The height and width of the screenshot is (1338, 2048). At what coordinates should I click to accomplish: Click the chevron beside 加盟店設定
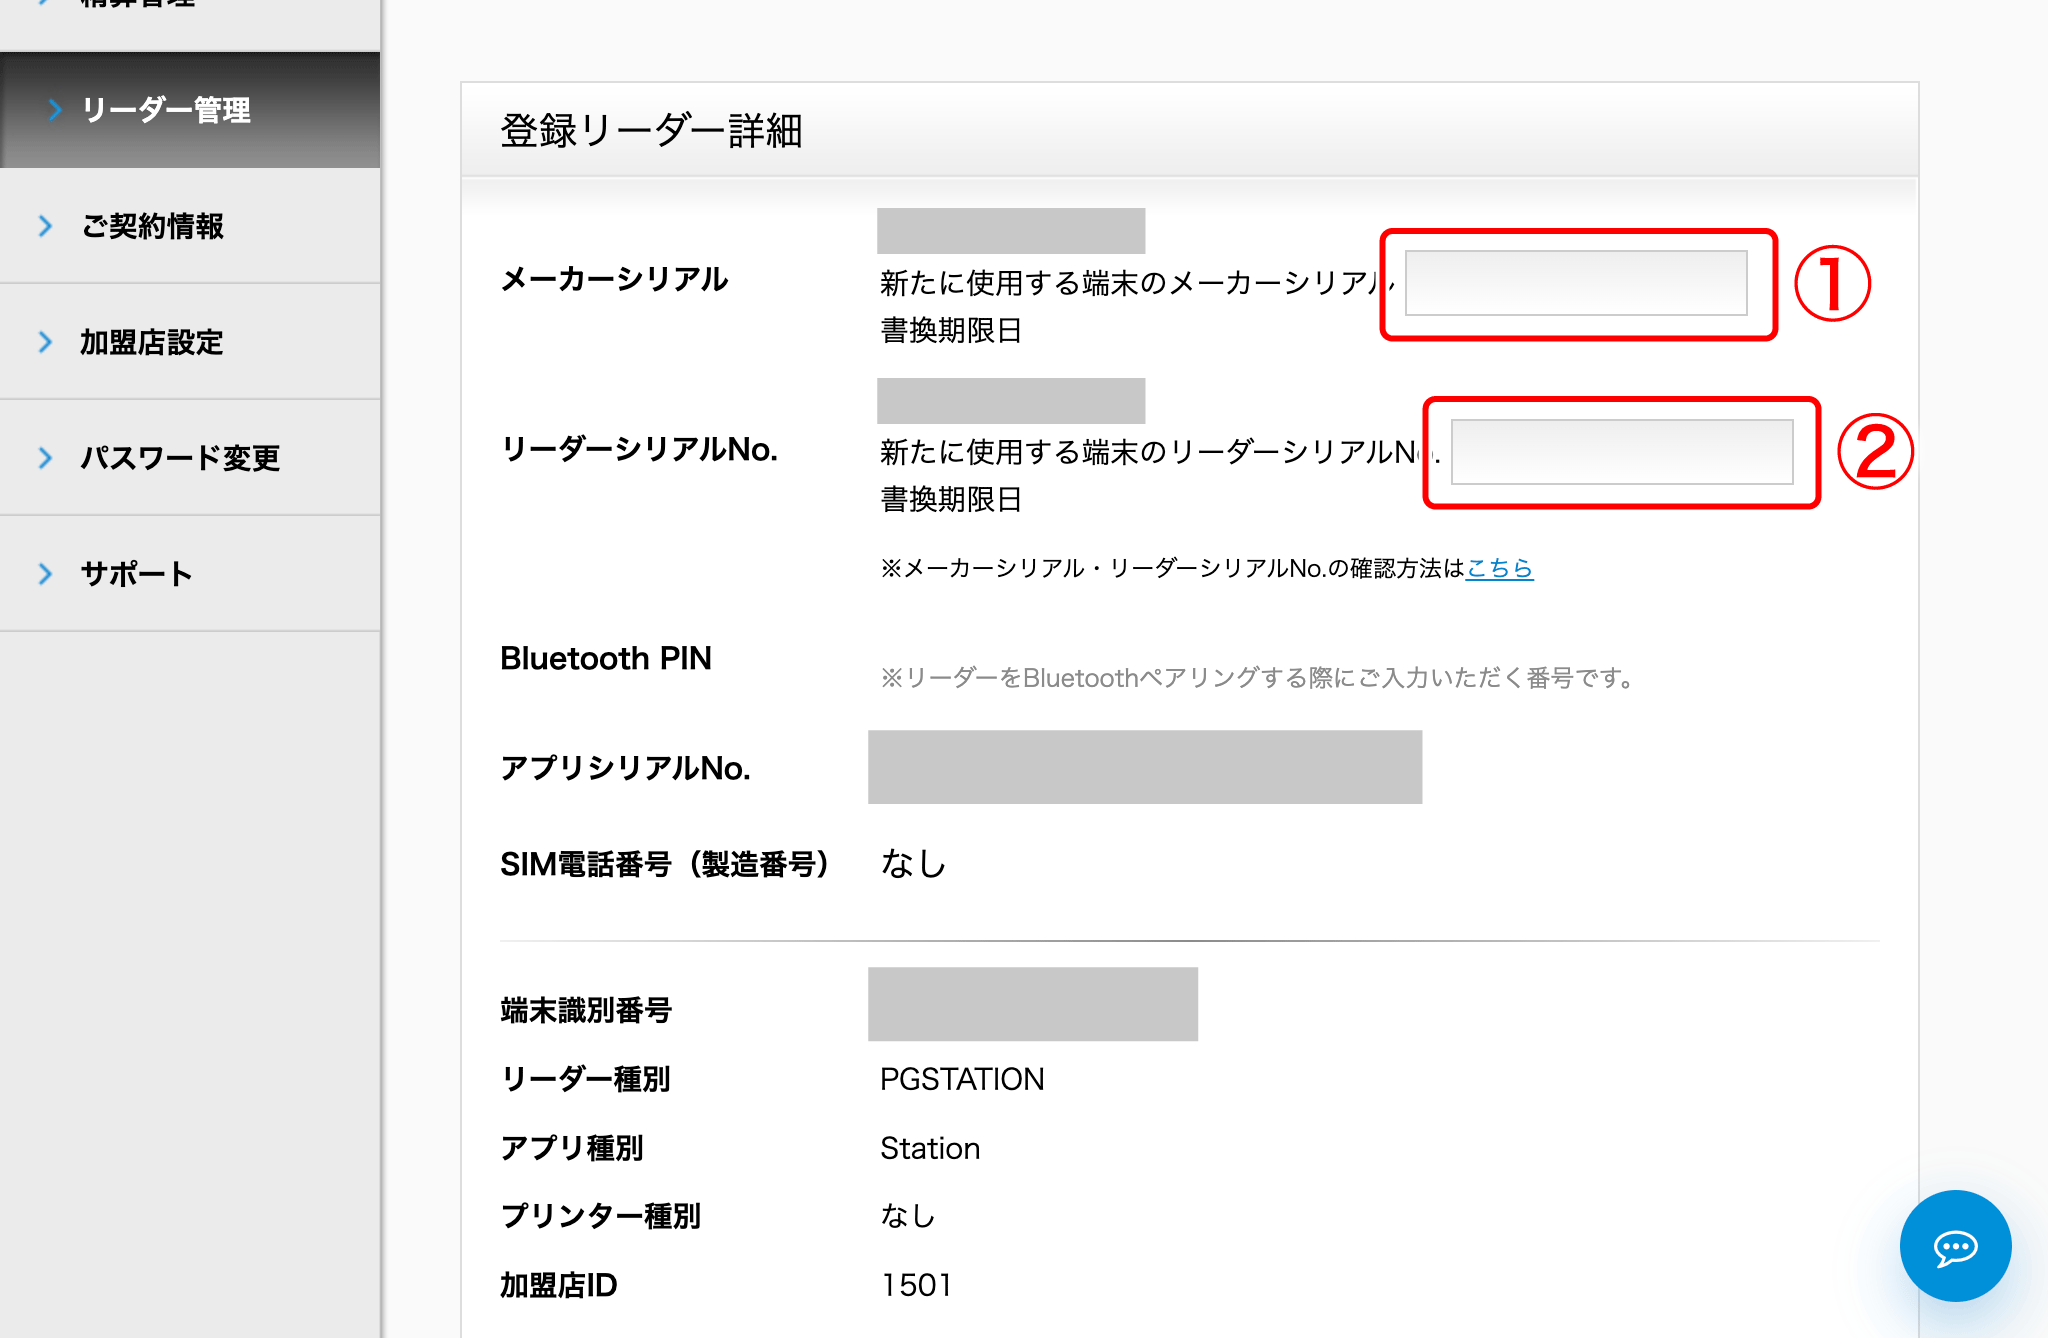tap(45, 342)
